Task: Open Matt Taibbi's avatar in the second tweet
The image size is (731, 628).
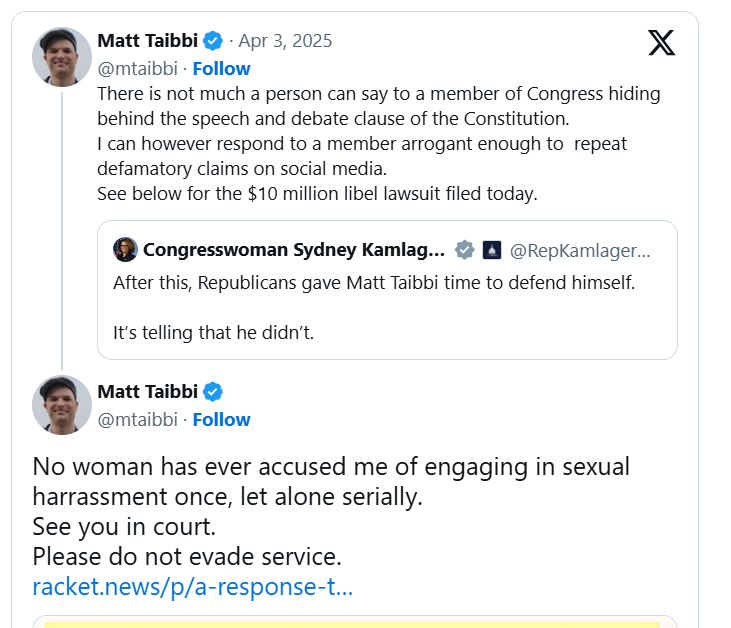Action: [x=62, y=405]
